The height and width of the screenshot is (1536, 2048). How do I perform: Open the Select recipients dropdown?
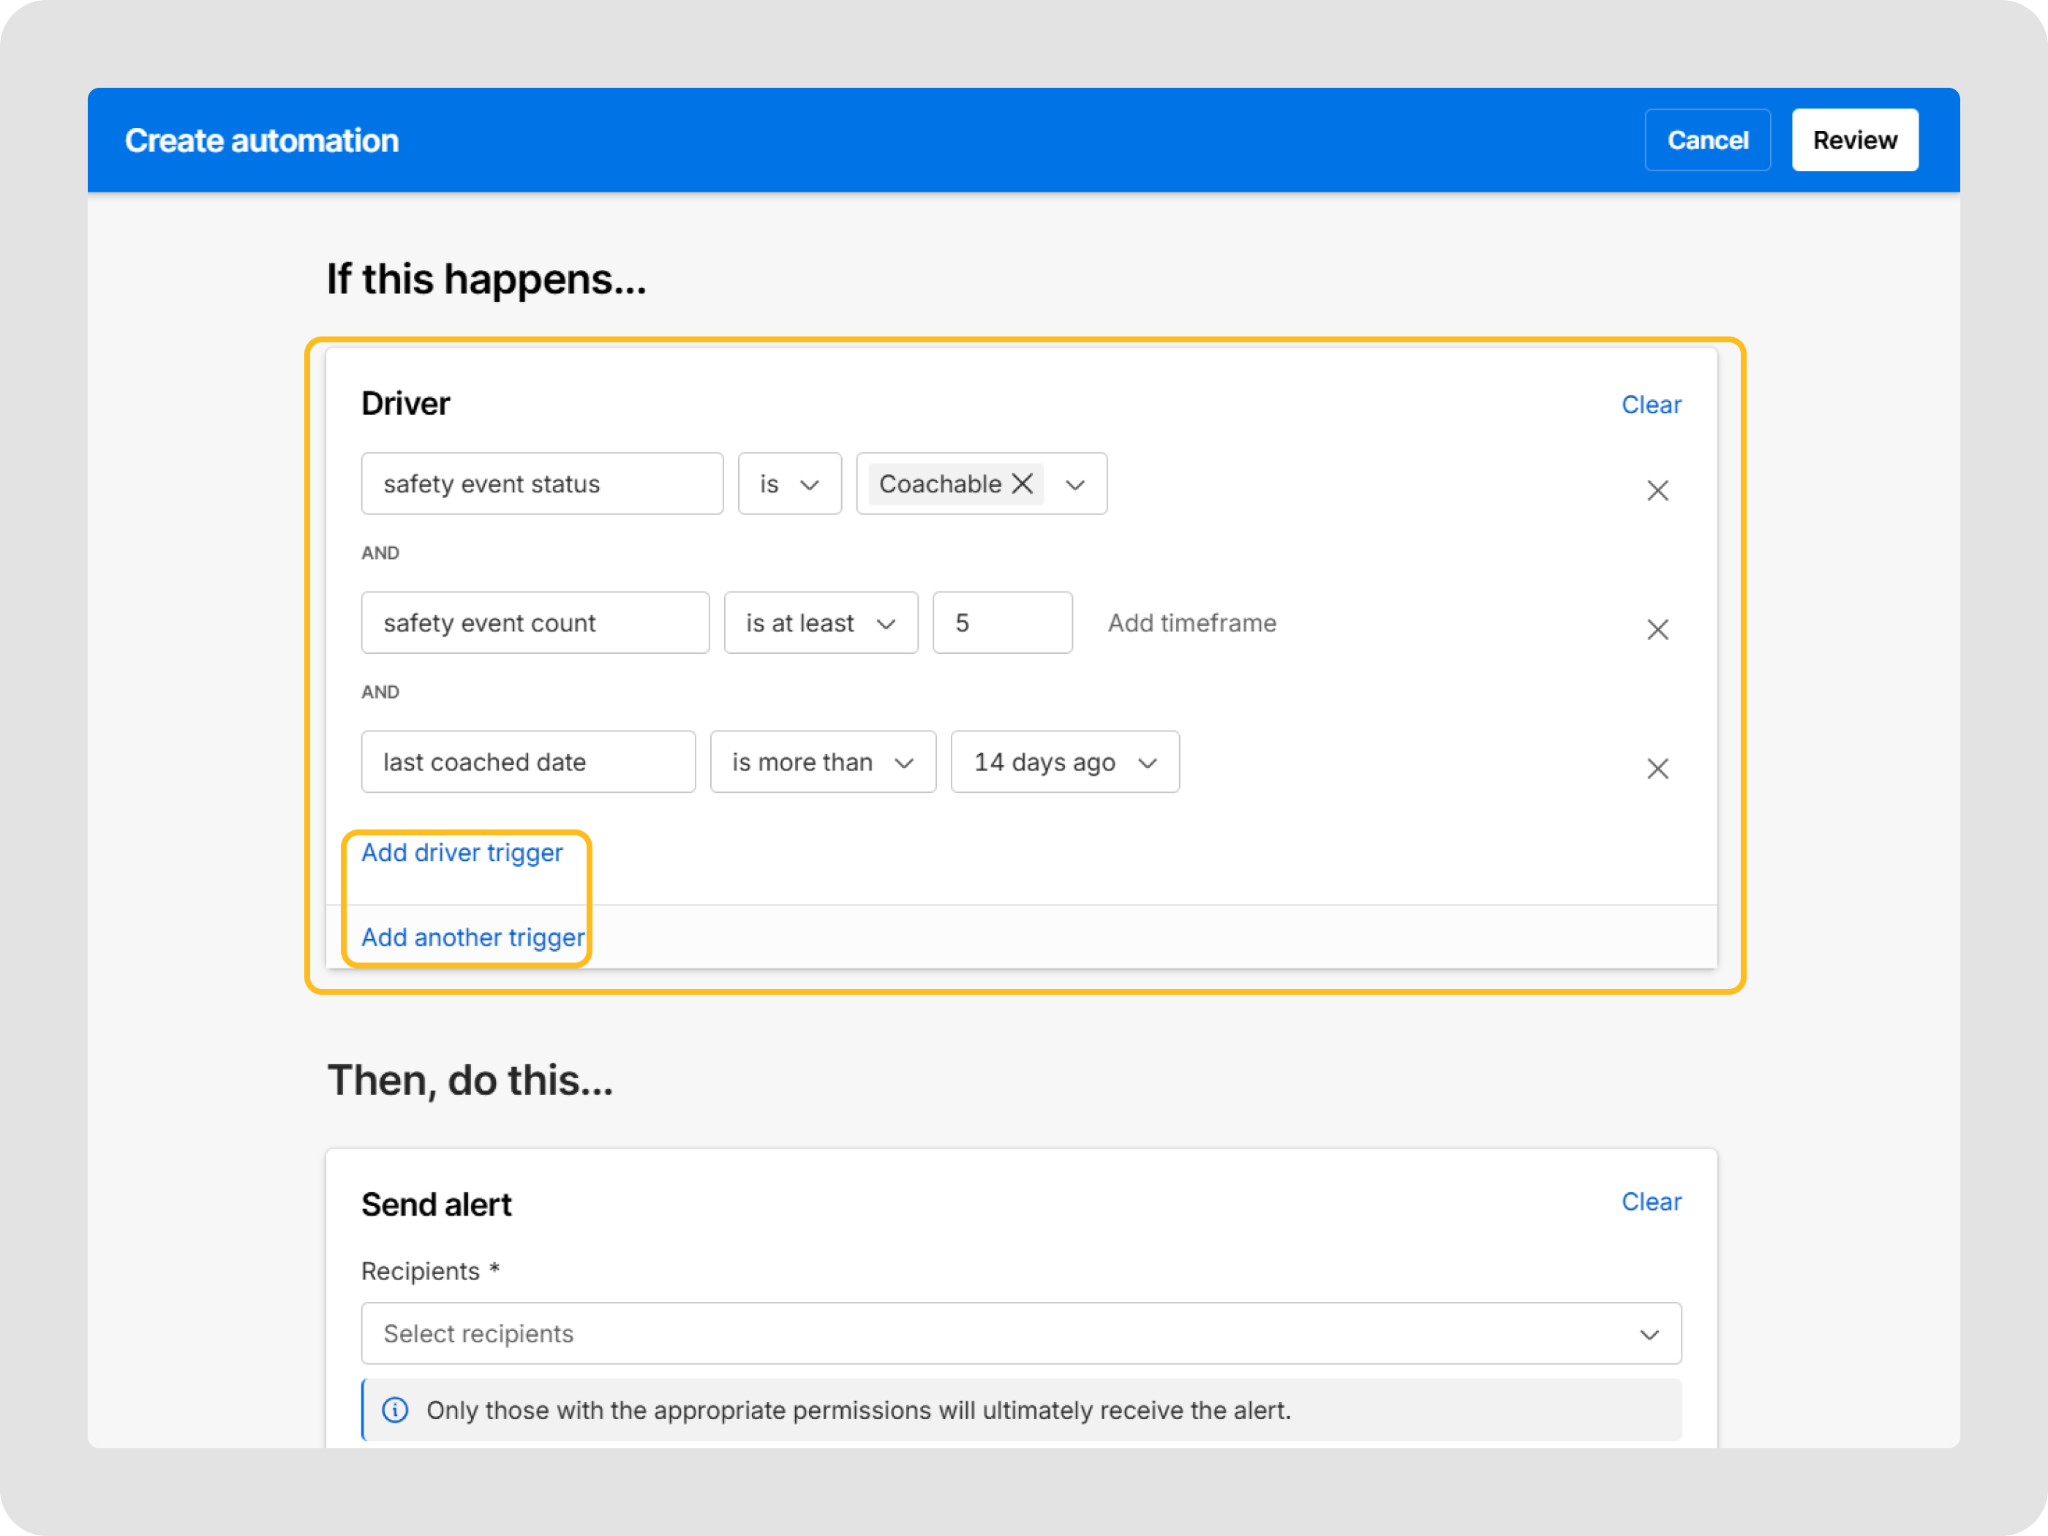[x=1020, y=1333]
